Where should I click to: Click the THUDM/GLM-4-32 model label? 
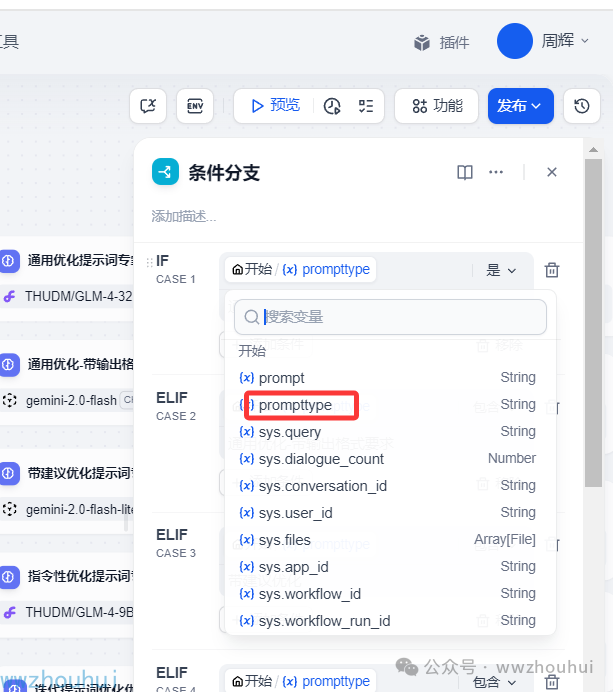[x=79, y=296]
